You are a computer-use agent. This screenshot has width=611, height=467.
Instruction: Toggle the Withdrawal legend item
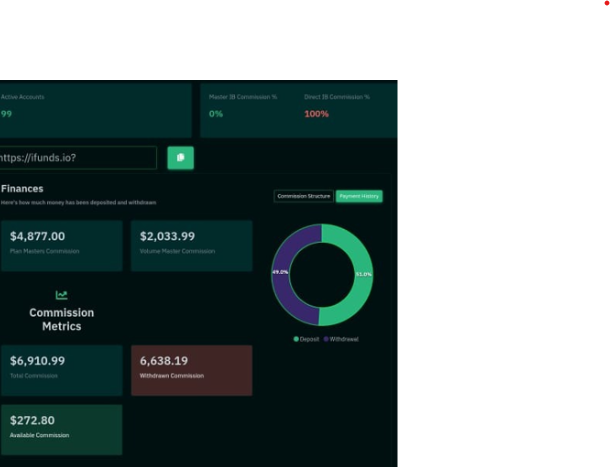tap(341, 339)
